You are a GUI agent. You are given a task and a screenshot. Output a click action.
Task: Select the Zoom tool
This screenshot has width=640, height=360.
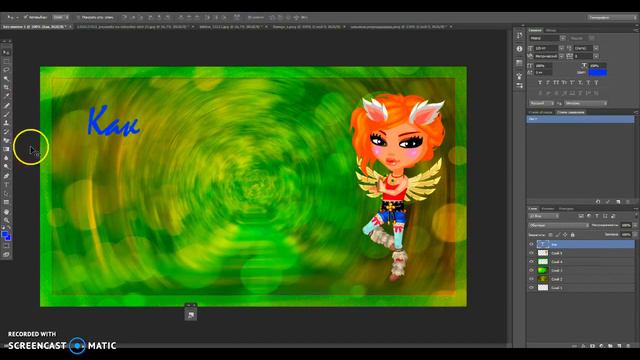coord(6,220)
